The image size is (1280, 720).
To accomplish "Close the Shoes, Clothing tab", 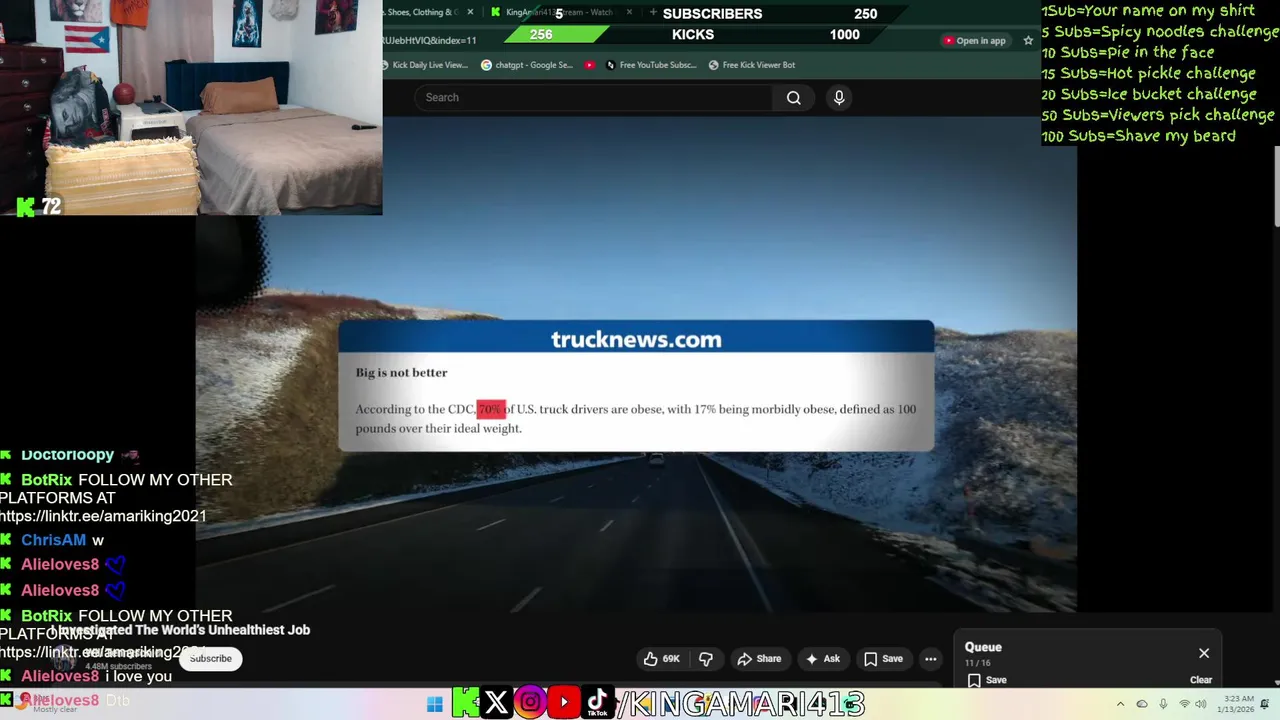I will (470, 12).
